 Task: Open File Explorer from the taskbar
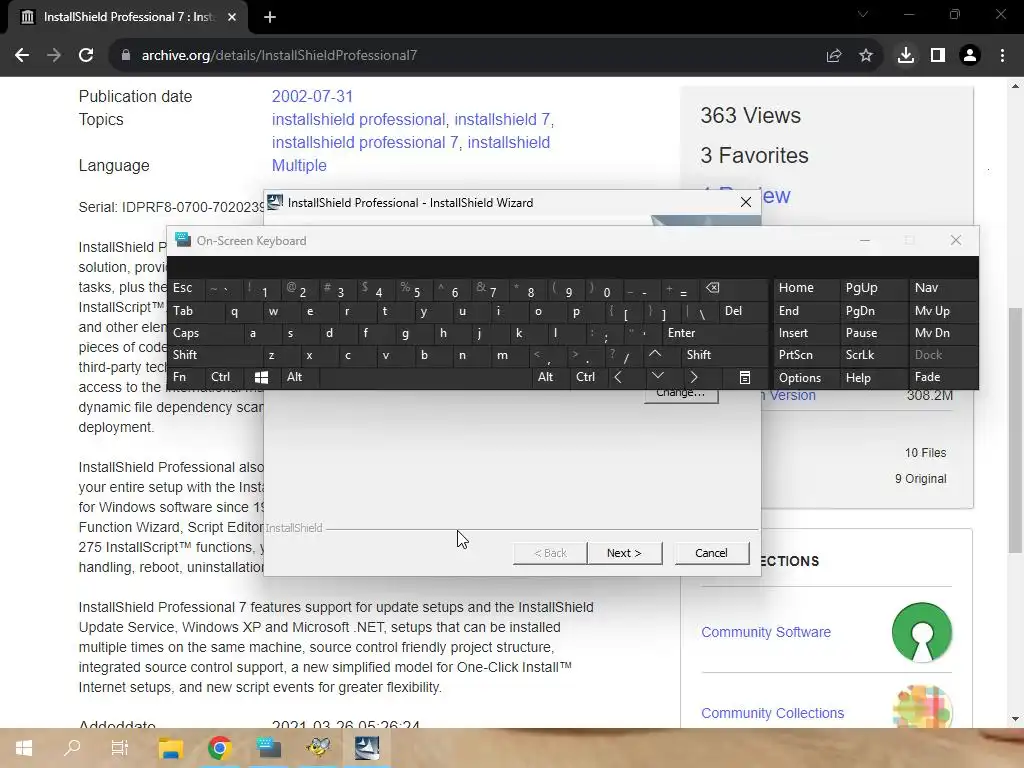coord(170,748)
